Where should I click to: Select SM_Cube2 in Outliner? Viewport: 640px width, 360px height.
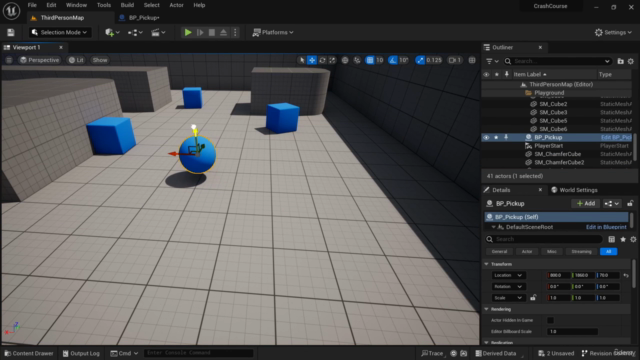point(553,104)
